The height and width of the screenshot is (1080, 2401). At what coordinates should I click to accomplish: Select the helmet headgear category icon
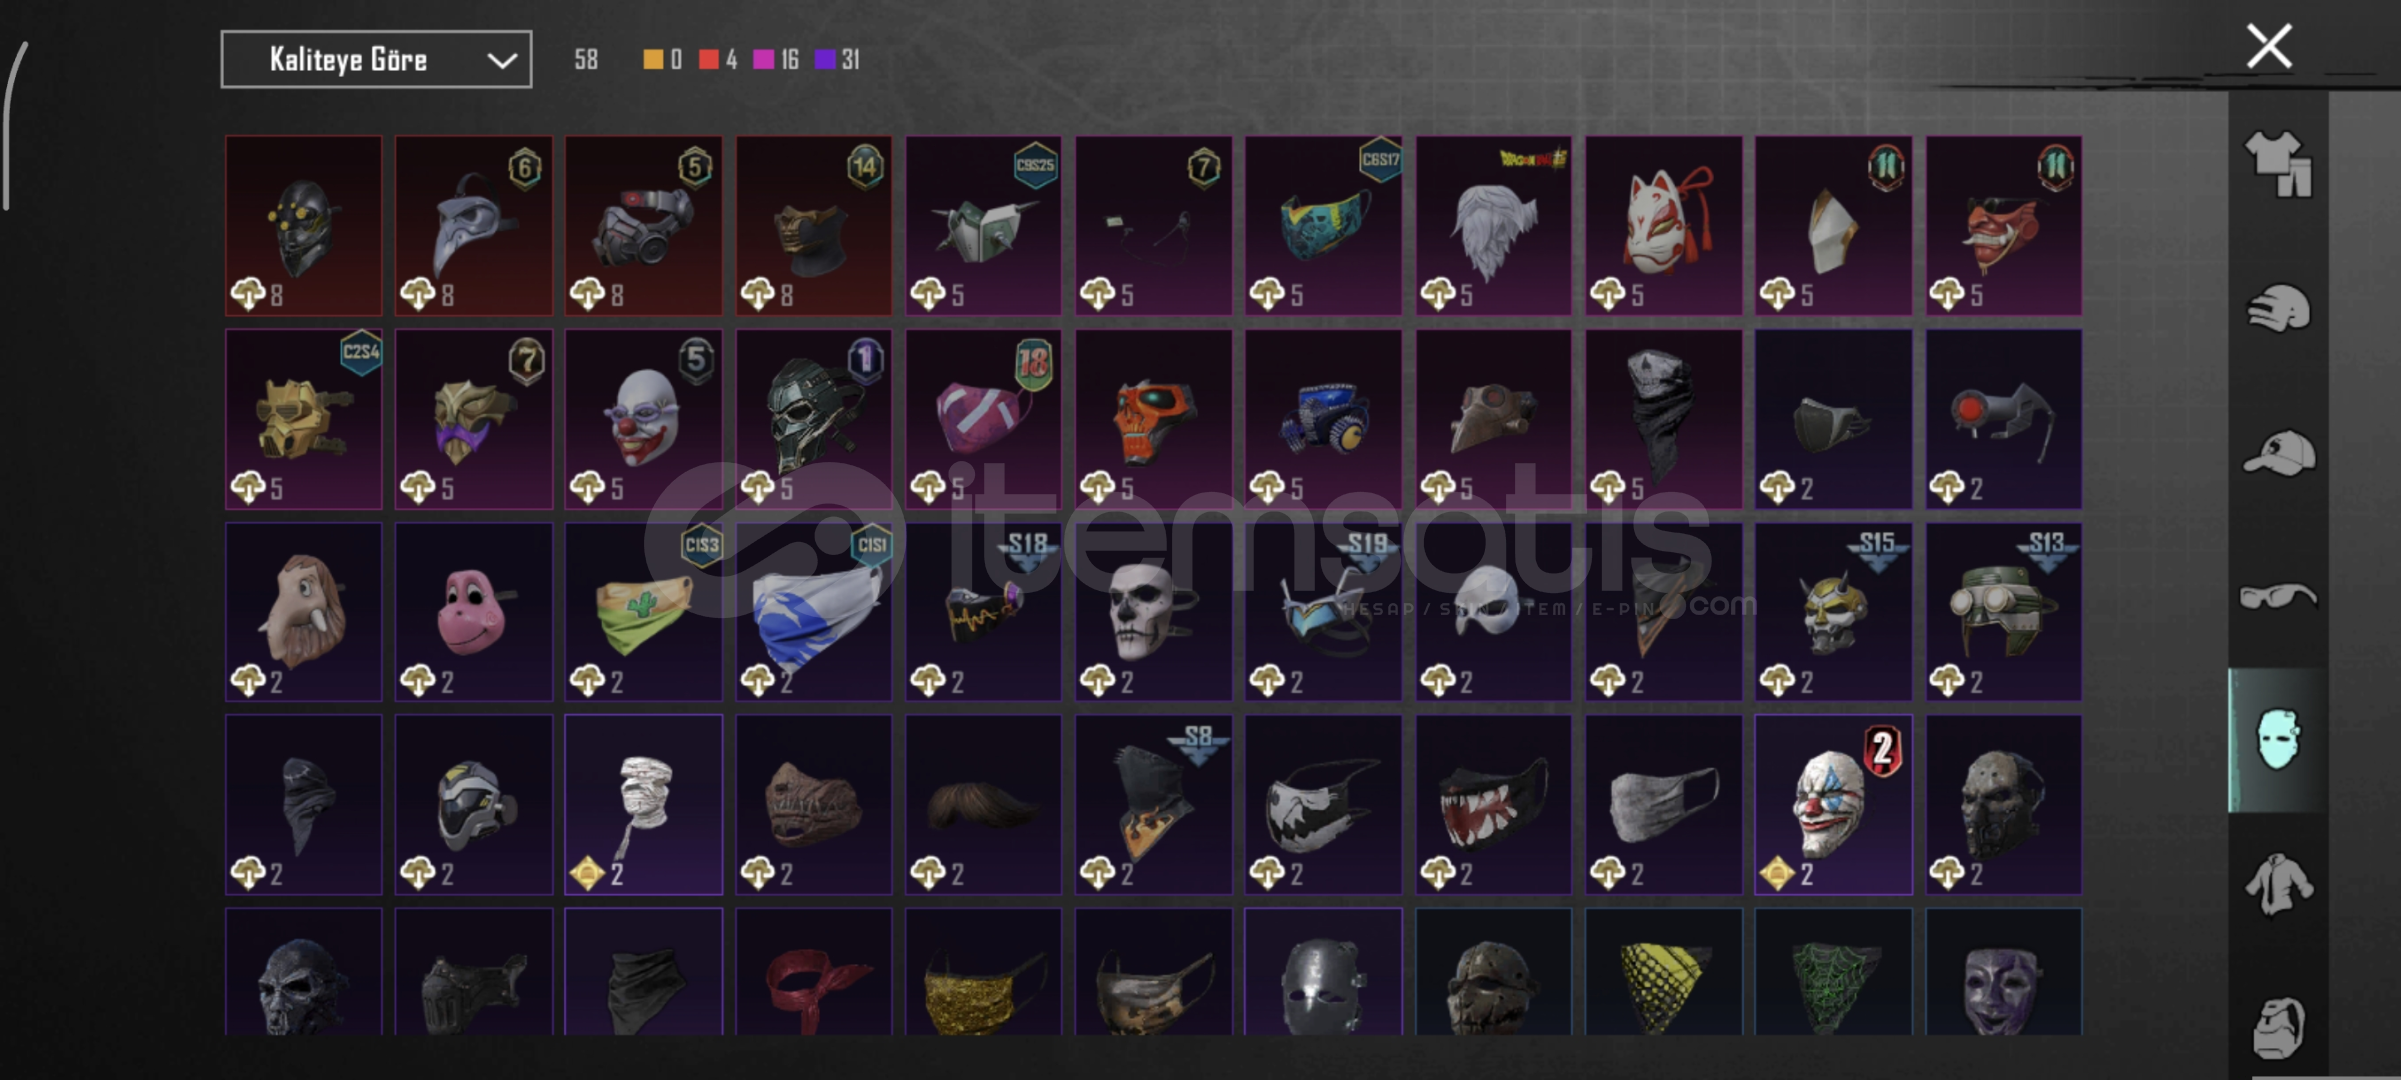pos(2278,307)
